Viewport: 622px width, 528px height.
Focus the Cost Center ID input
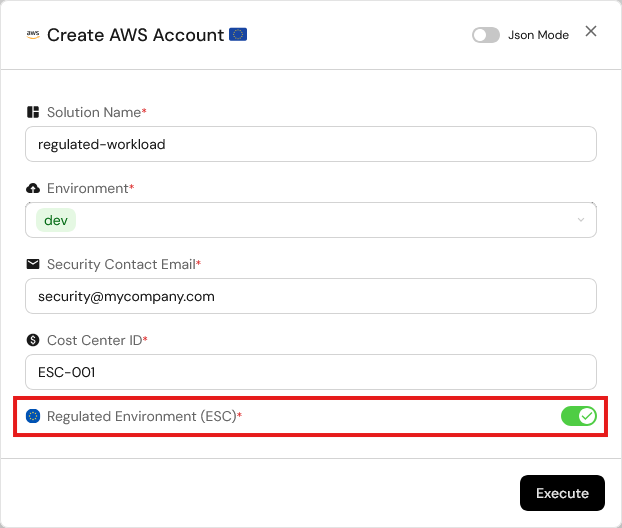coord(311,372)
